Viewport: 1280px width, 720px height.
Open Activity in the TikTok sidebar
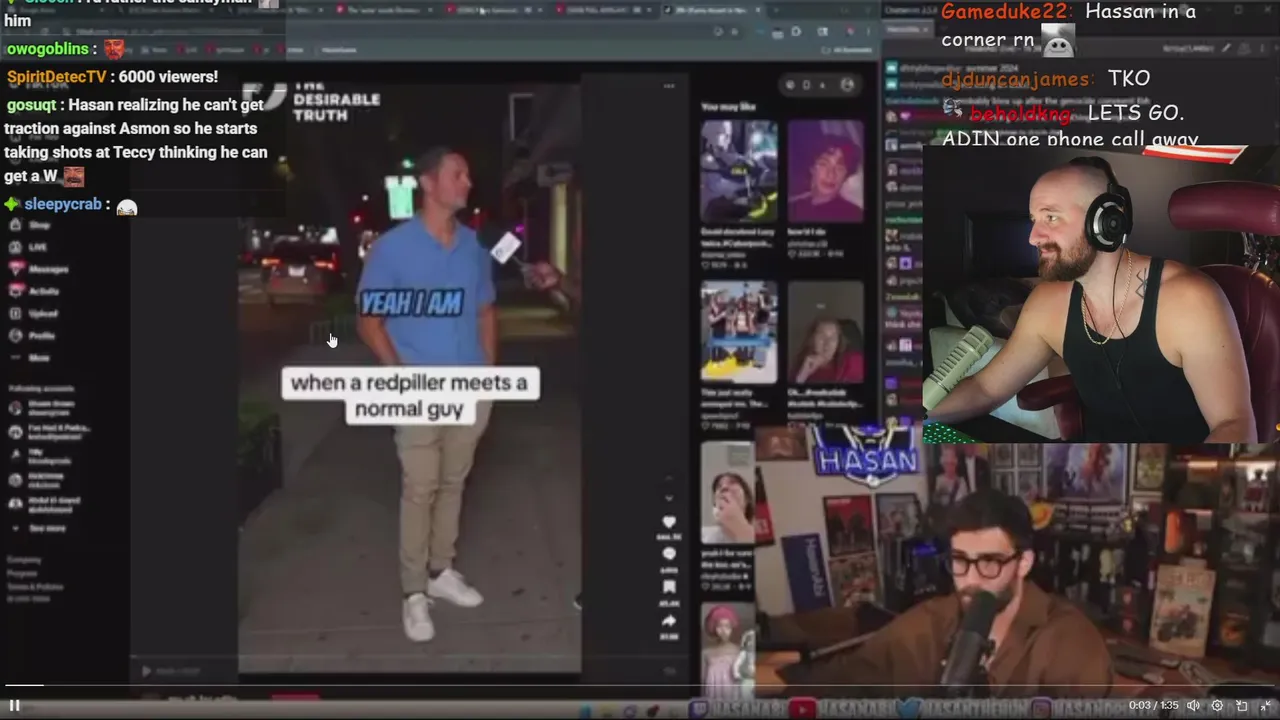pyautogui.click(x=34, y=291)
